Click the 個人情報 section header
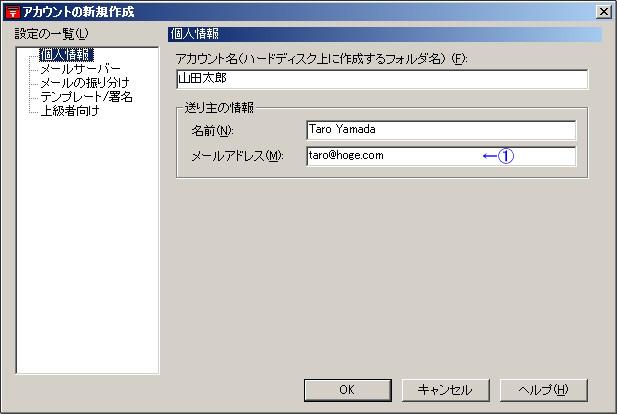Image resolution: width=617 pixels, height=414 pixels. click(384, 34)
